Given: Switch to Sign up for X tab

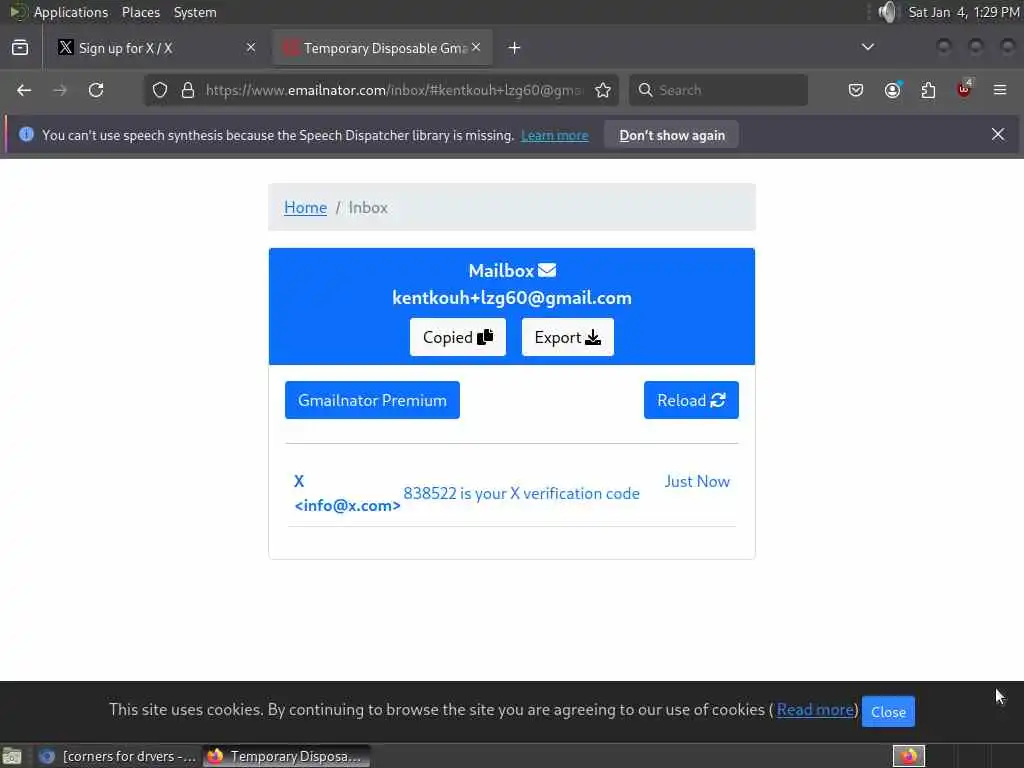Looking at the screenshot, I should 157,48.
